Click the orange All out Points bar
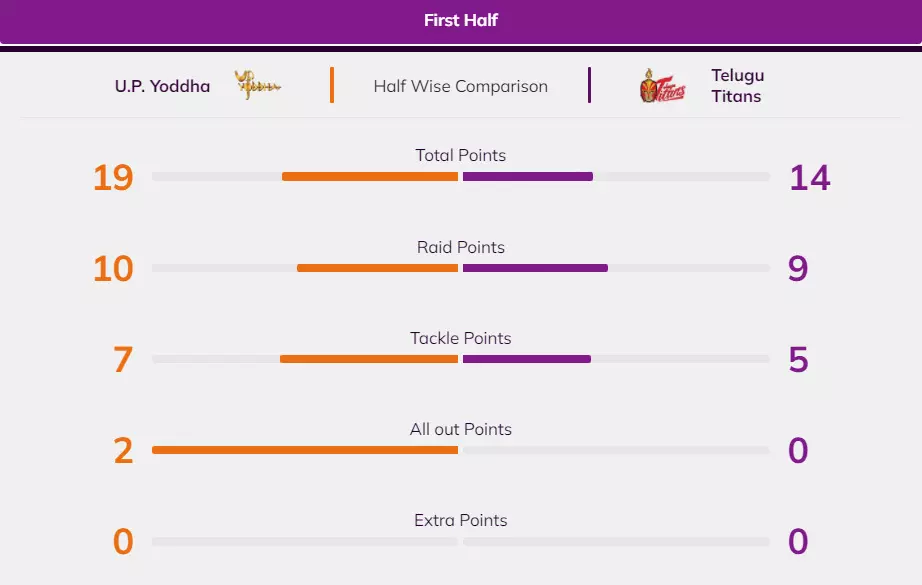The image size is (922, 585). (x=305, y=450)
